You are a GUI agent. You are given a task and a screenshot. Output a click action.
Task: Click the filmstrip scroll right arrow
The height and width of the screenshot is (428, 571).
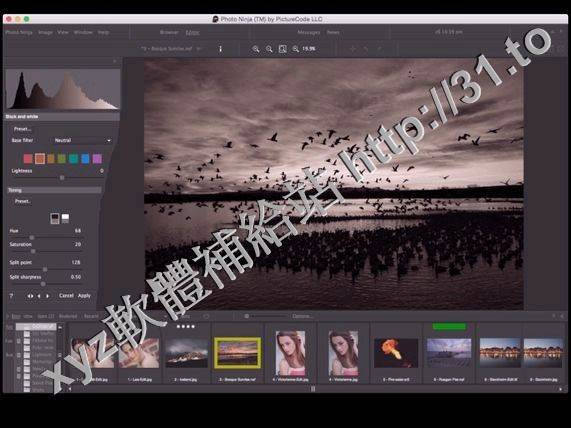(560, 389)
